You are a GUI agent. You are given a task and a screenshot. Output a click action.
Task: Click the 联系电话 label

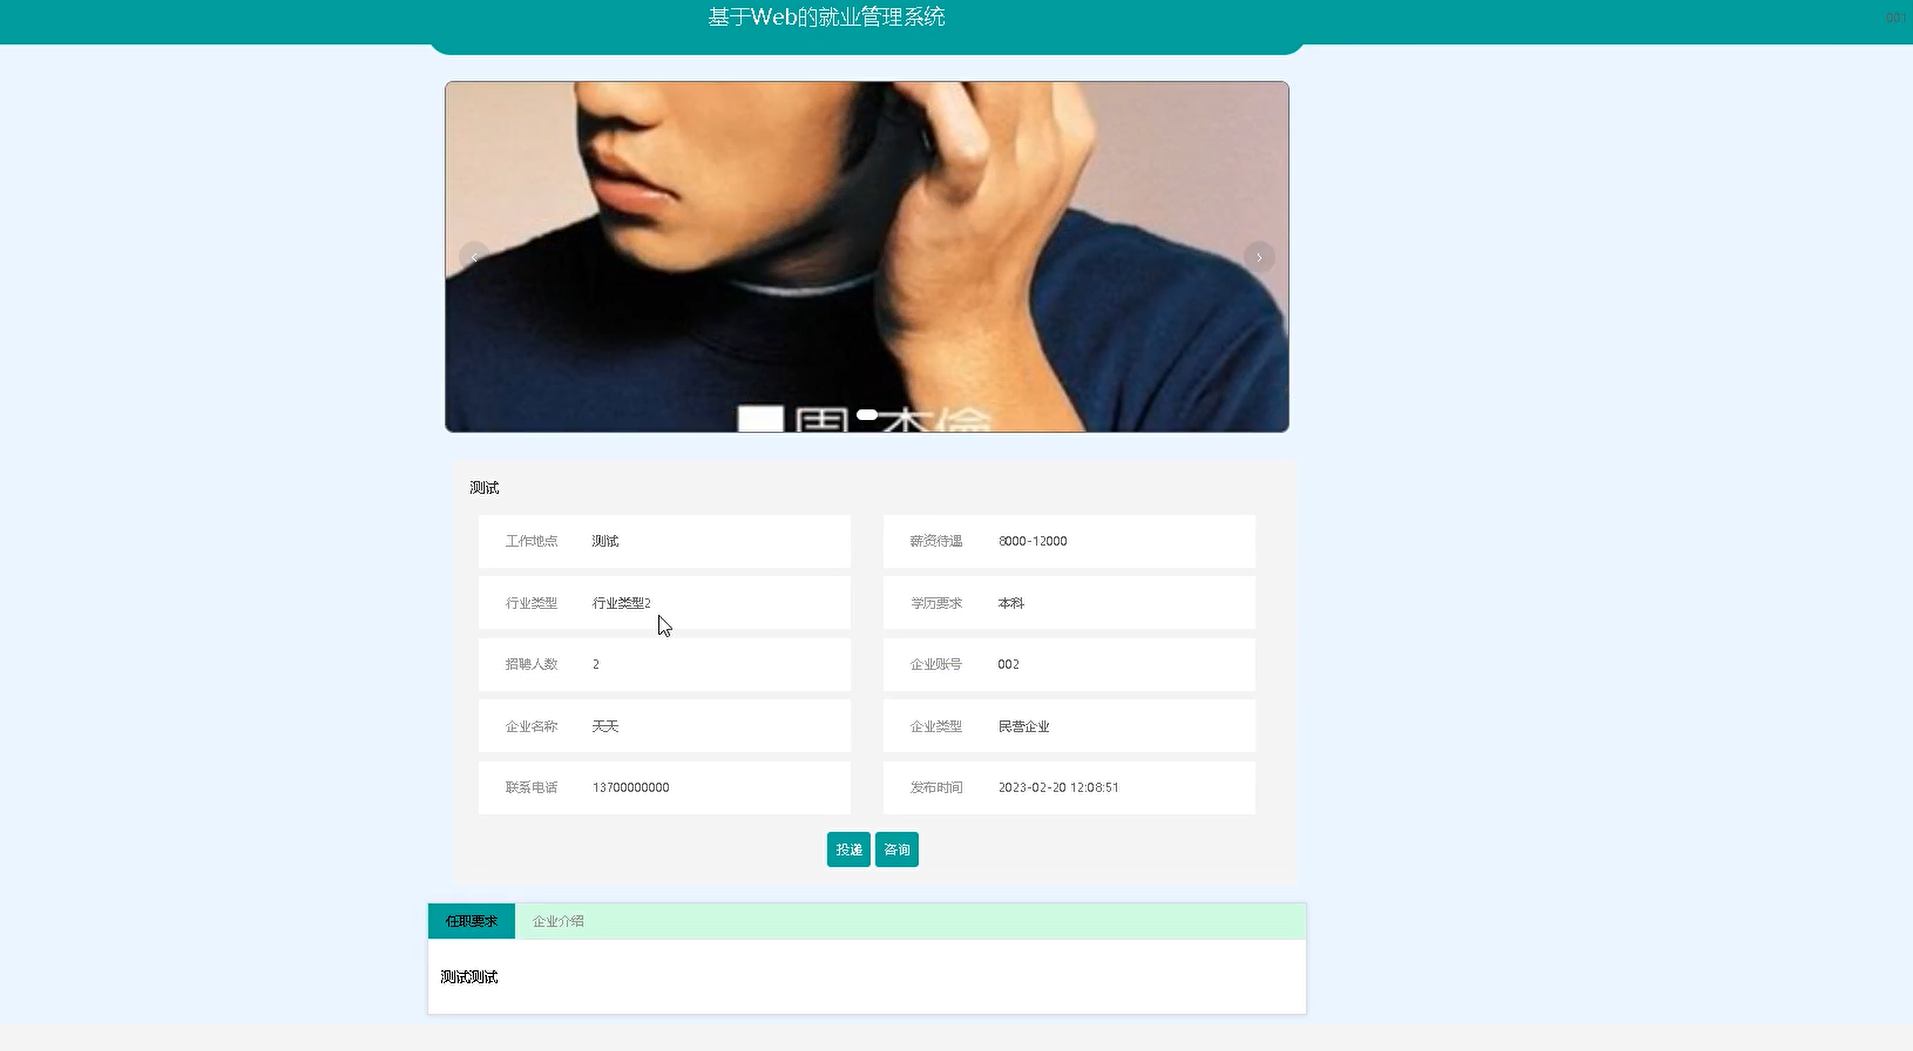click(531, 788)
